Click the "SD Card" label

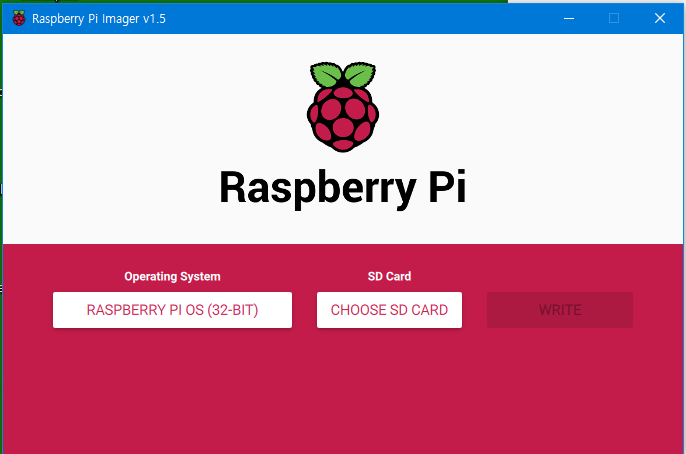click(389, 276)
